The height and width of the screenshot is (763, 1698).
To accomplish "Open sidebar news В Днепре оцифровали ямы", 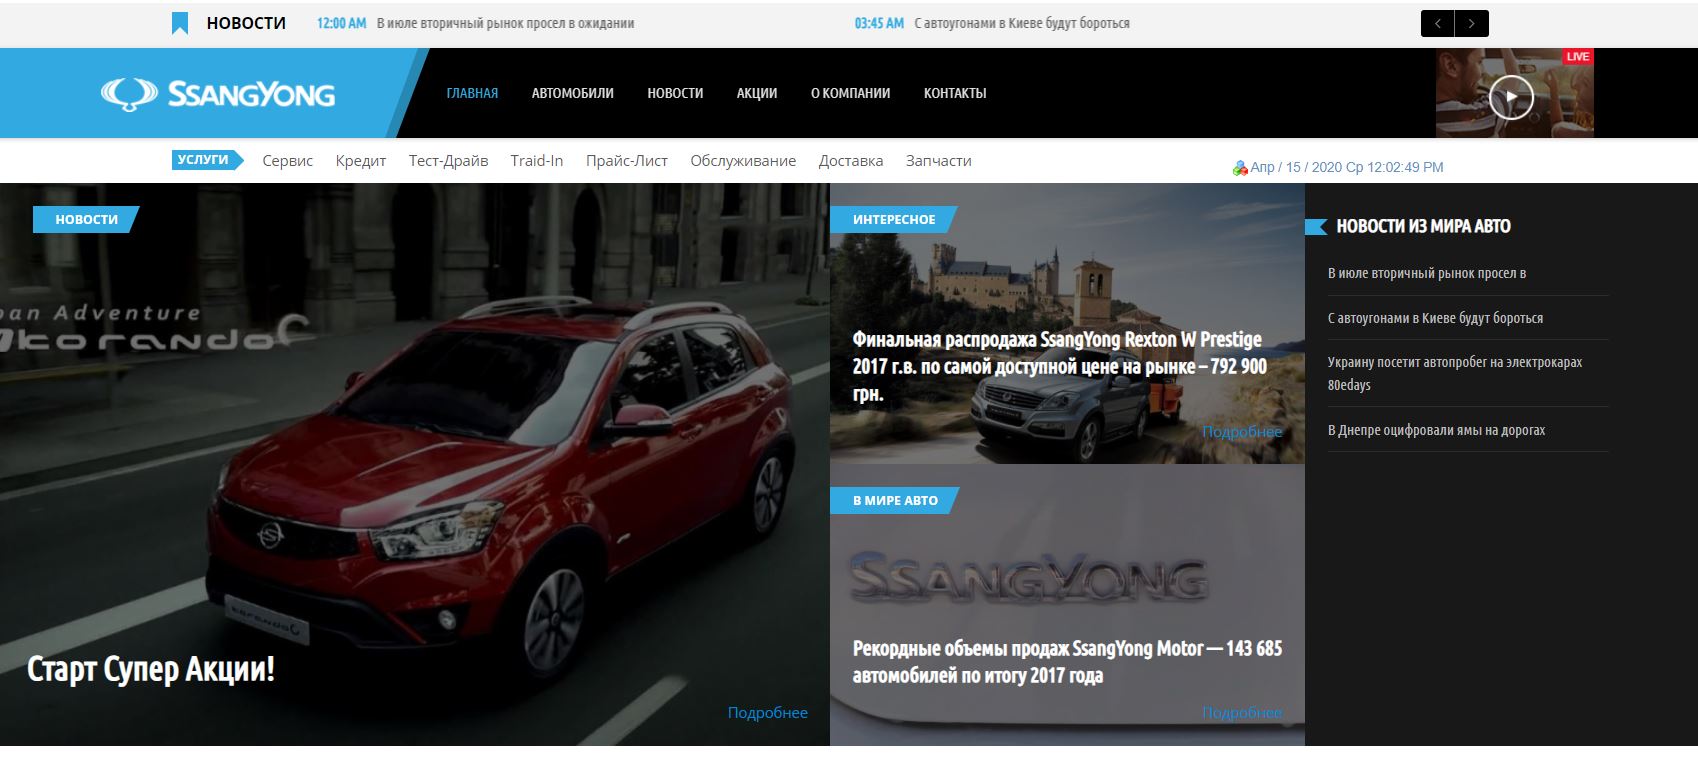I will [1436, 430].
